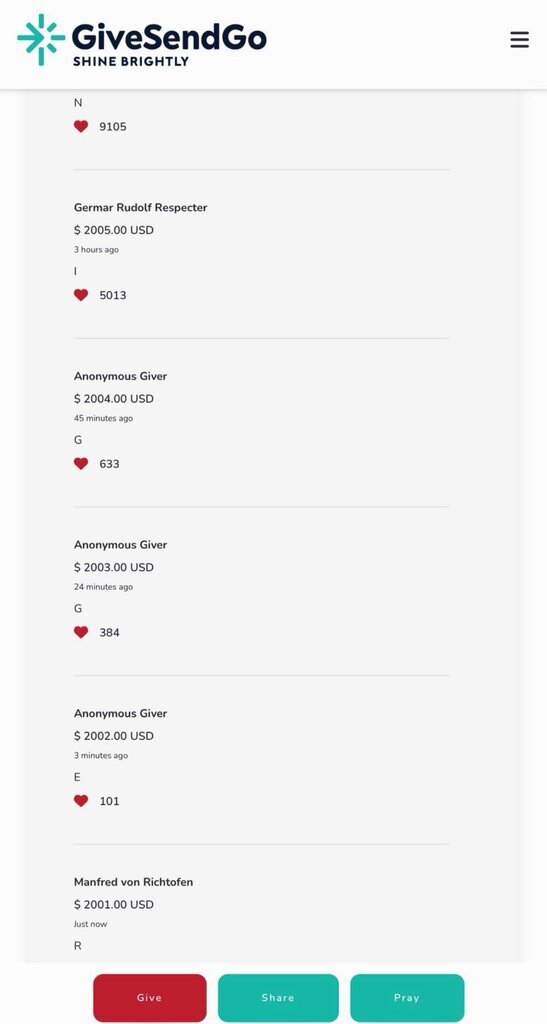Select the $2005.00 USD donation amount

[x=114, y=230]
